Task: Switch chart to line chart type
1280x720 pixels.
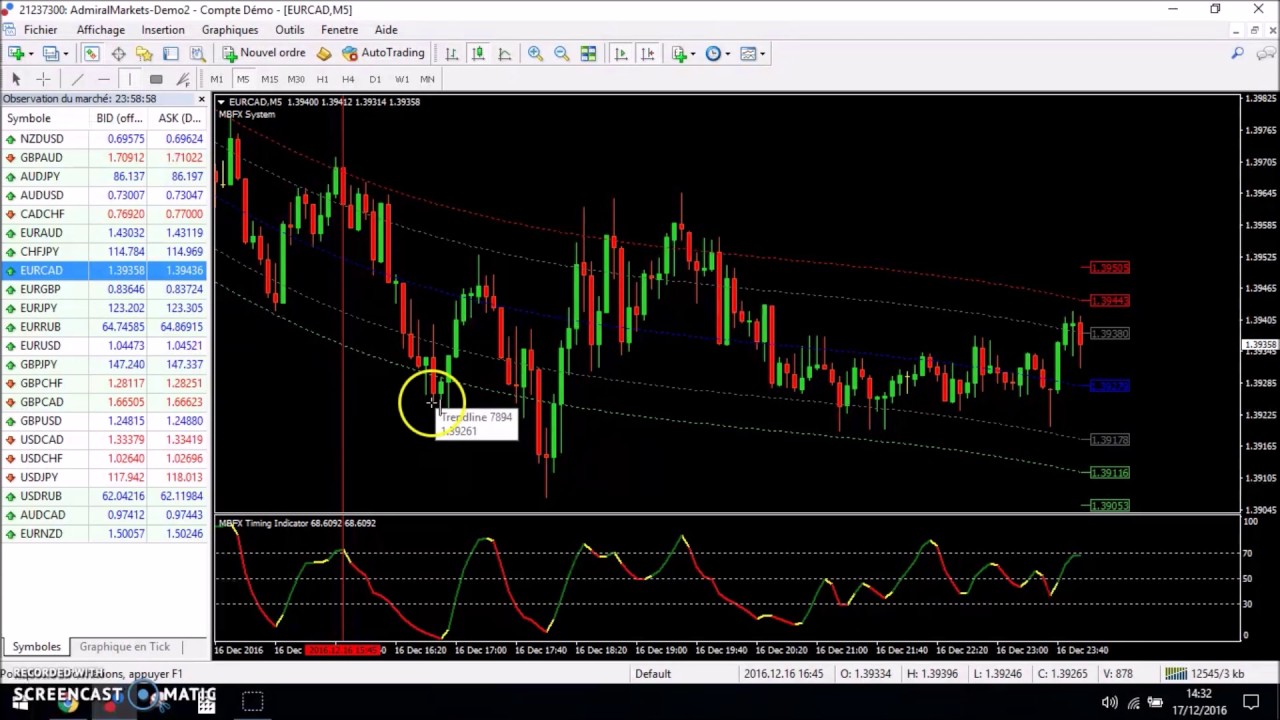Action: [x=505, y=53]
